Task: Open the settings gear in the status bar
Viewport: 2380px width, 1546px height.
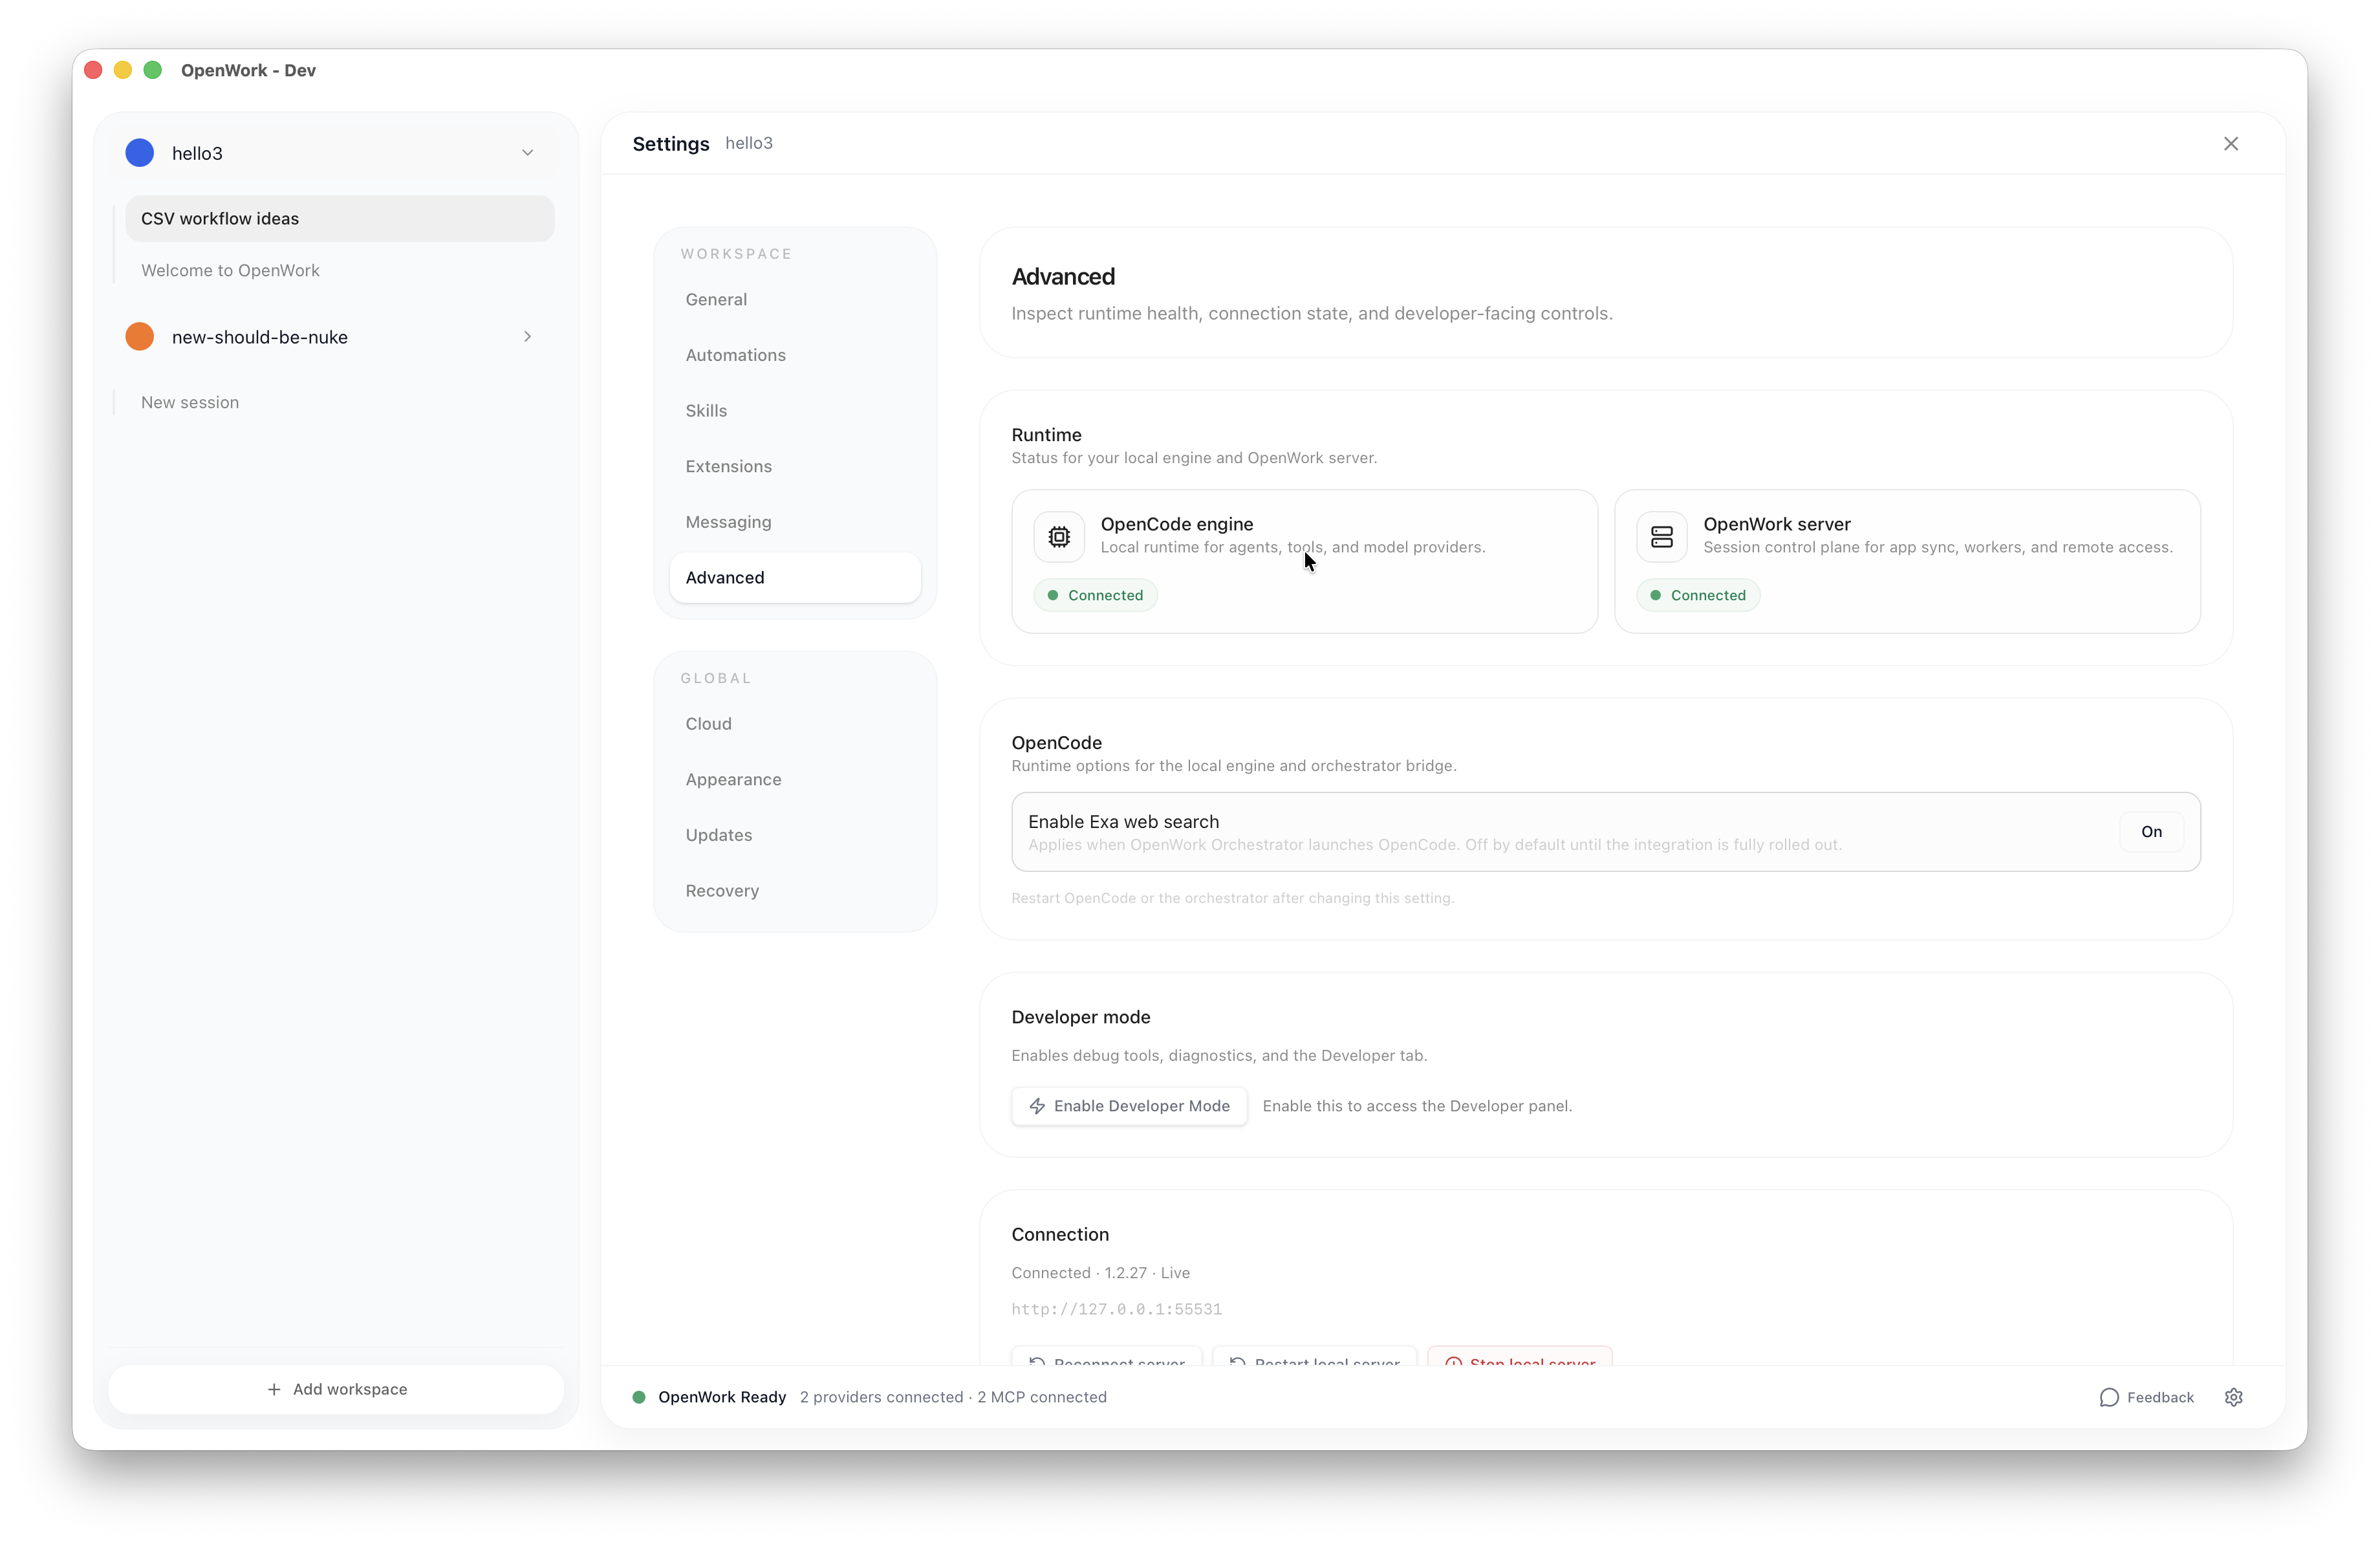Action: pyautogui.click(x=2235, y=1397)
